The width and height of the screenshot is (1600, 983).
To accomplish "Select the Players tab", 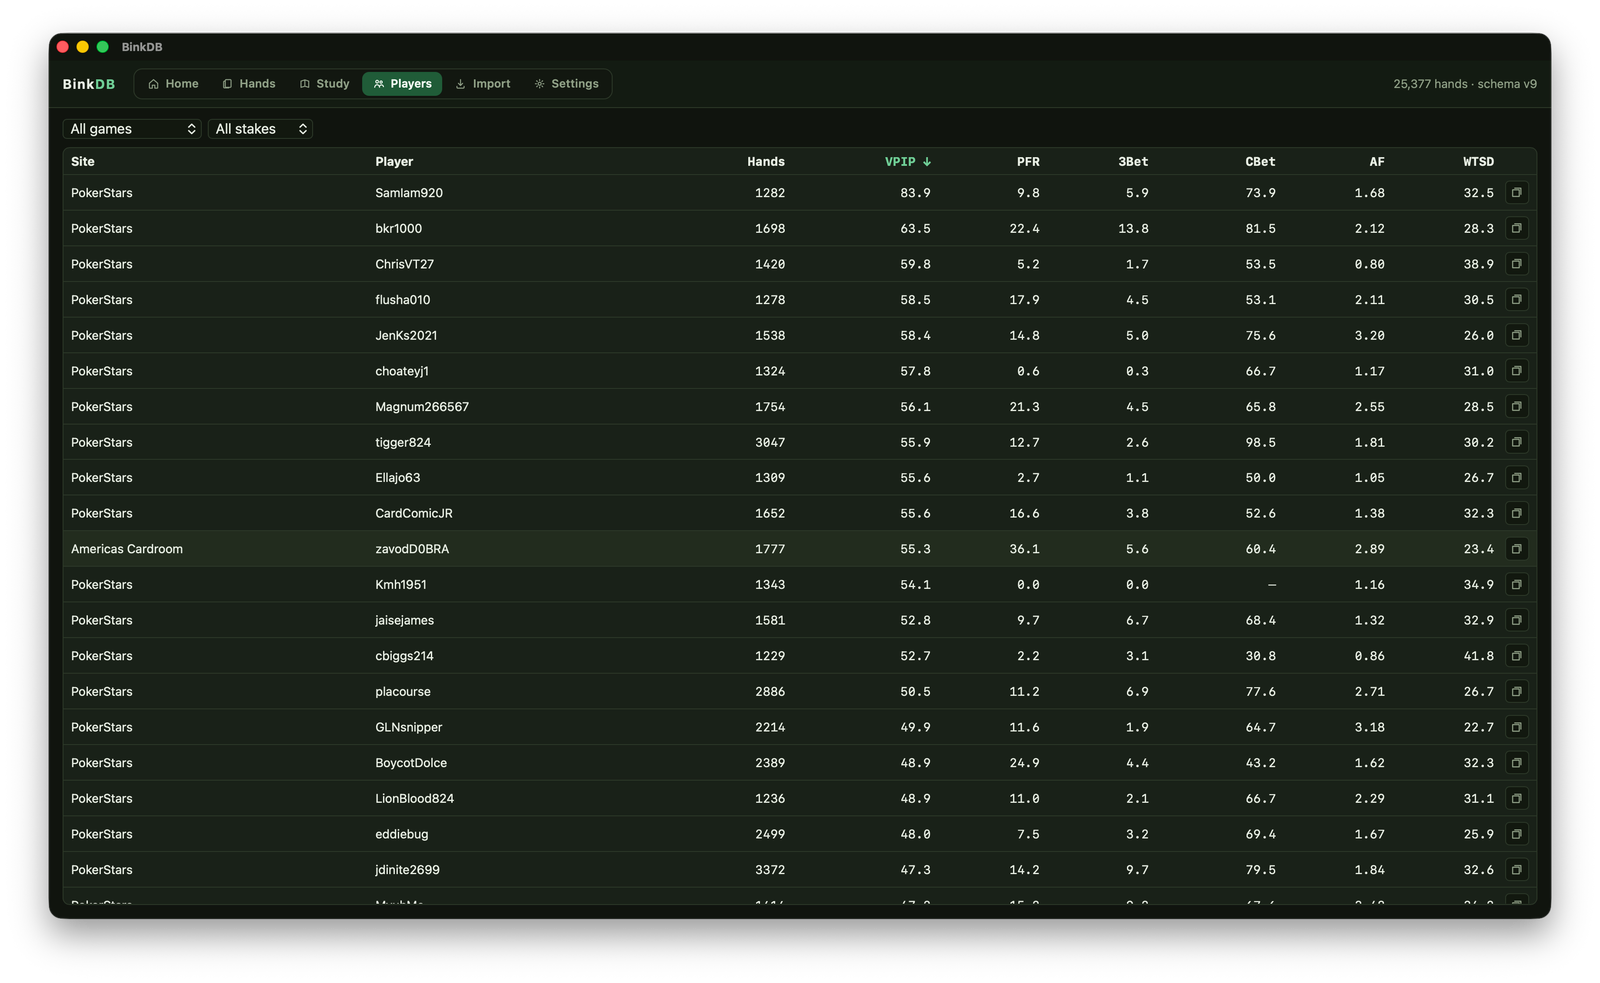I will [402, 84].
